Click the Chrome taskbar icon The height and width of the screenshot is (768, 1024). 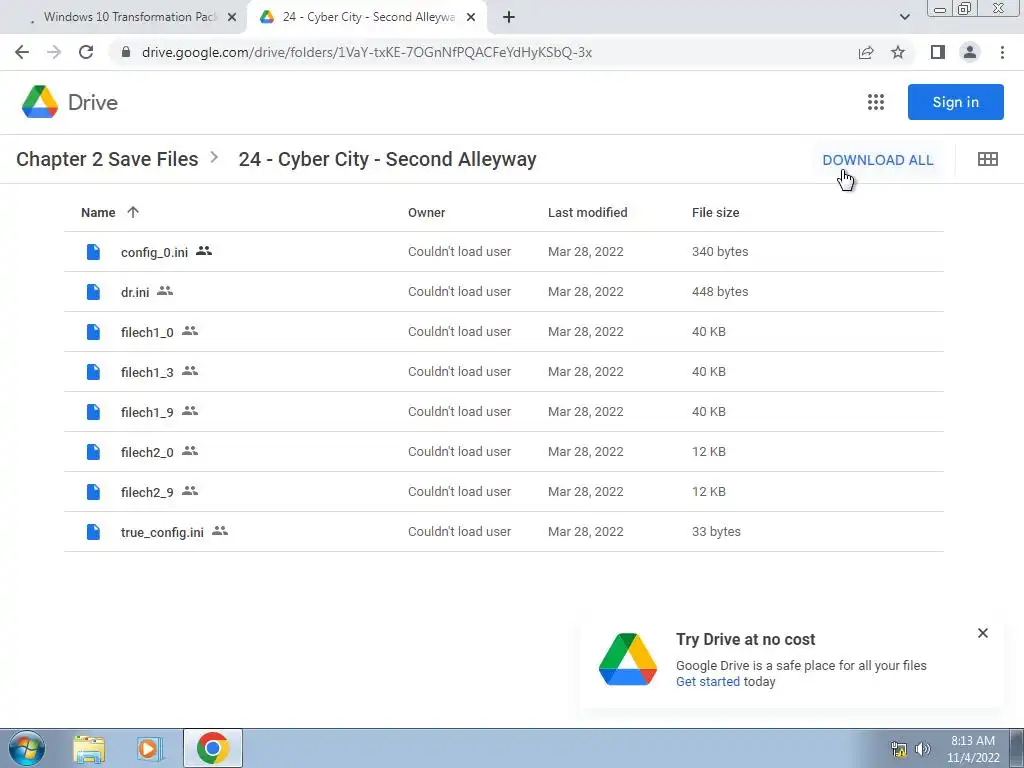pyautogui.click(x=212, y=748)
